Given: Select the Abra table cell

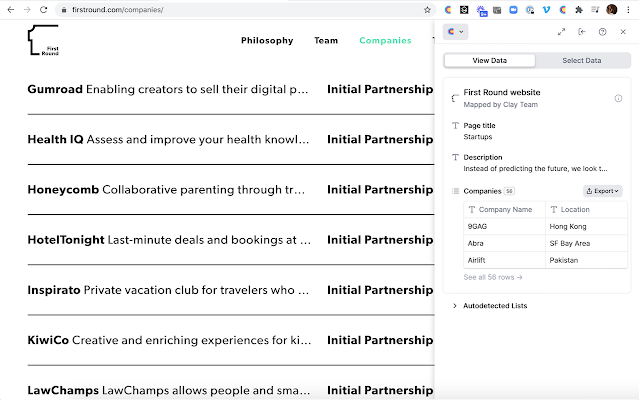Looking at the screenshot, I should [x=504, y=243].
